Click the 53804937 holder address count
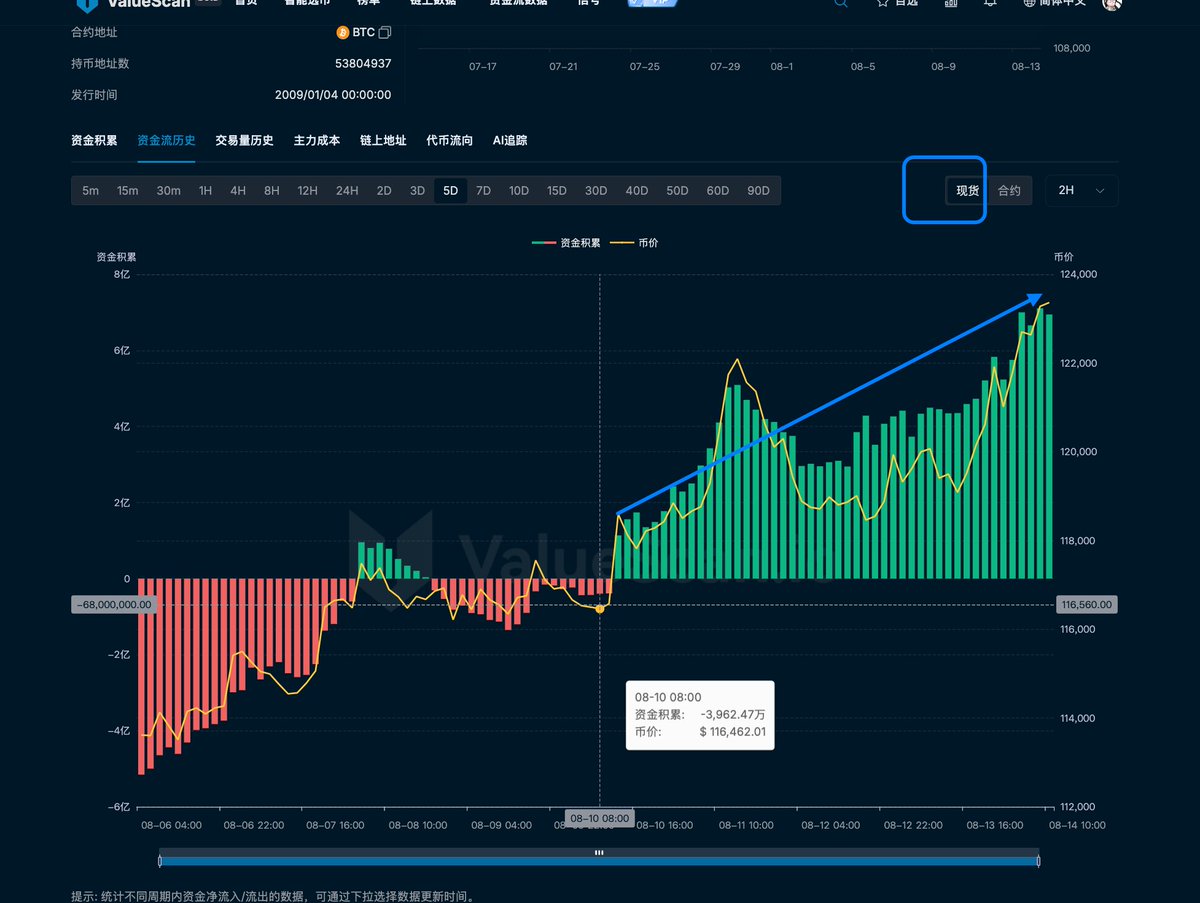 pyautogui.click(x=363, y=64)
